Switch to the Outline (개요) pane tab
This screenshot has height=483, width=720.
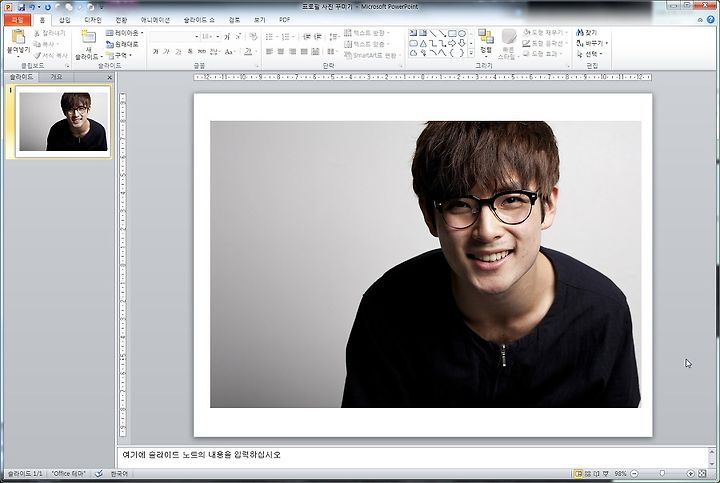pyautogui.click(x=56, y=77)
